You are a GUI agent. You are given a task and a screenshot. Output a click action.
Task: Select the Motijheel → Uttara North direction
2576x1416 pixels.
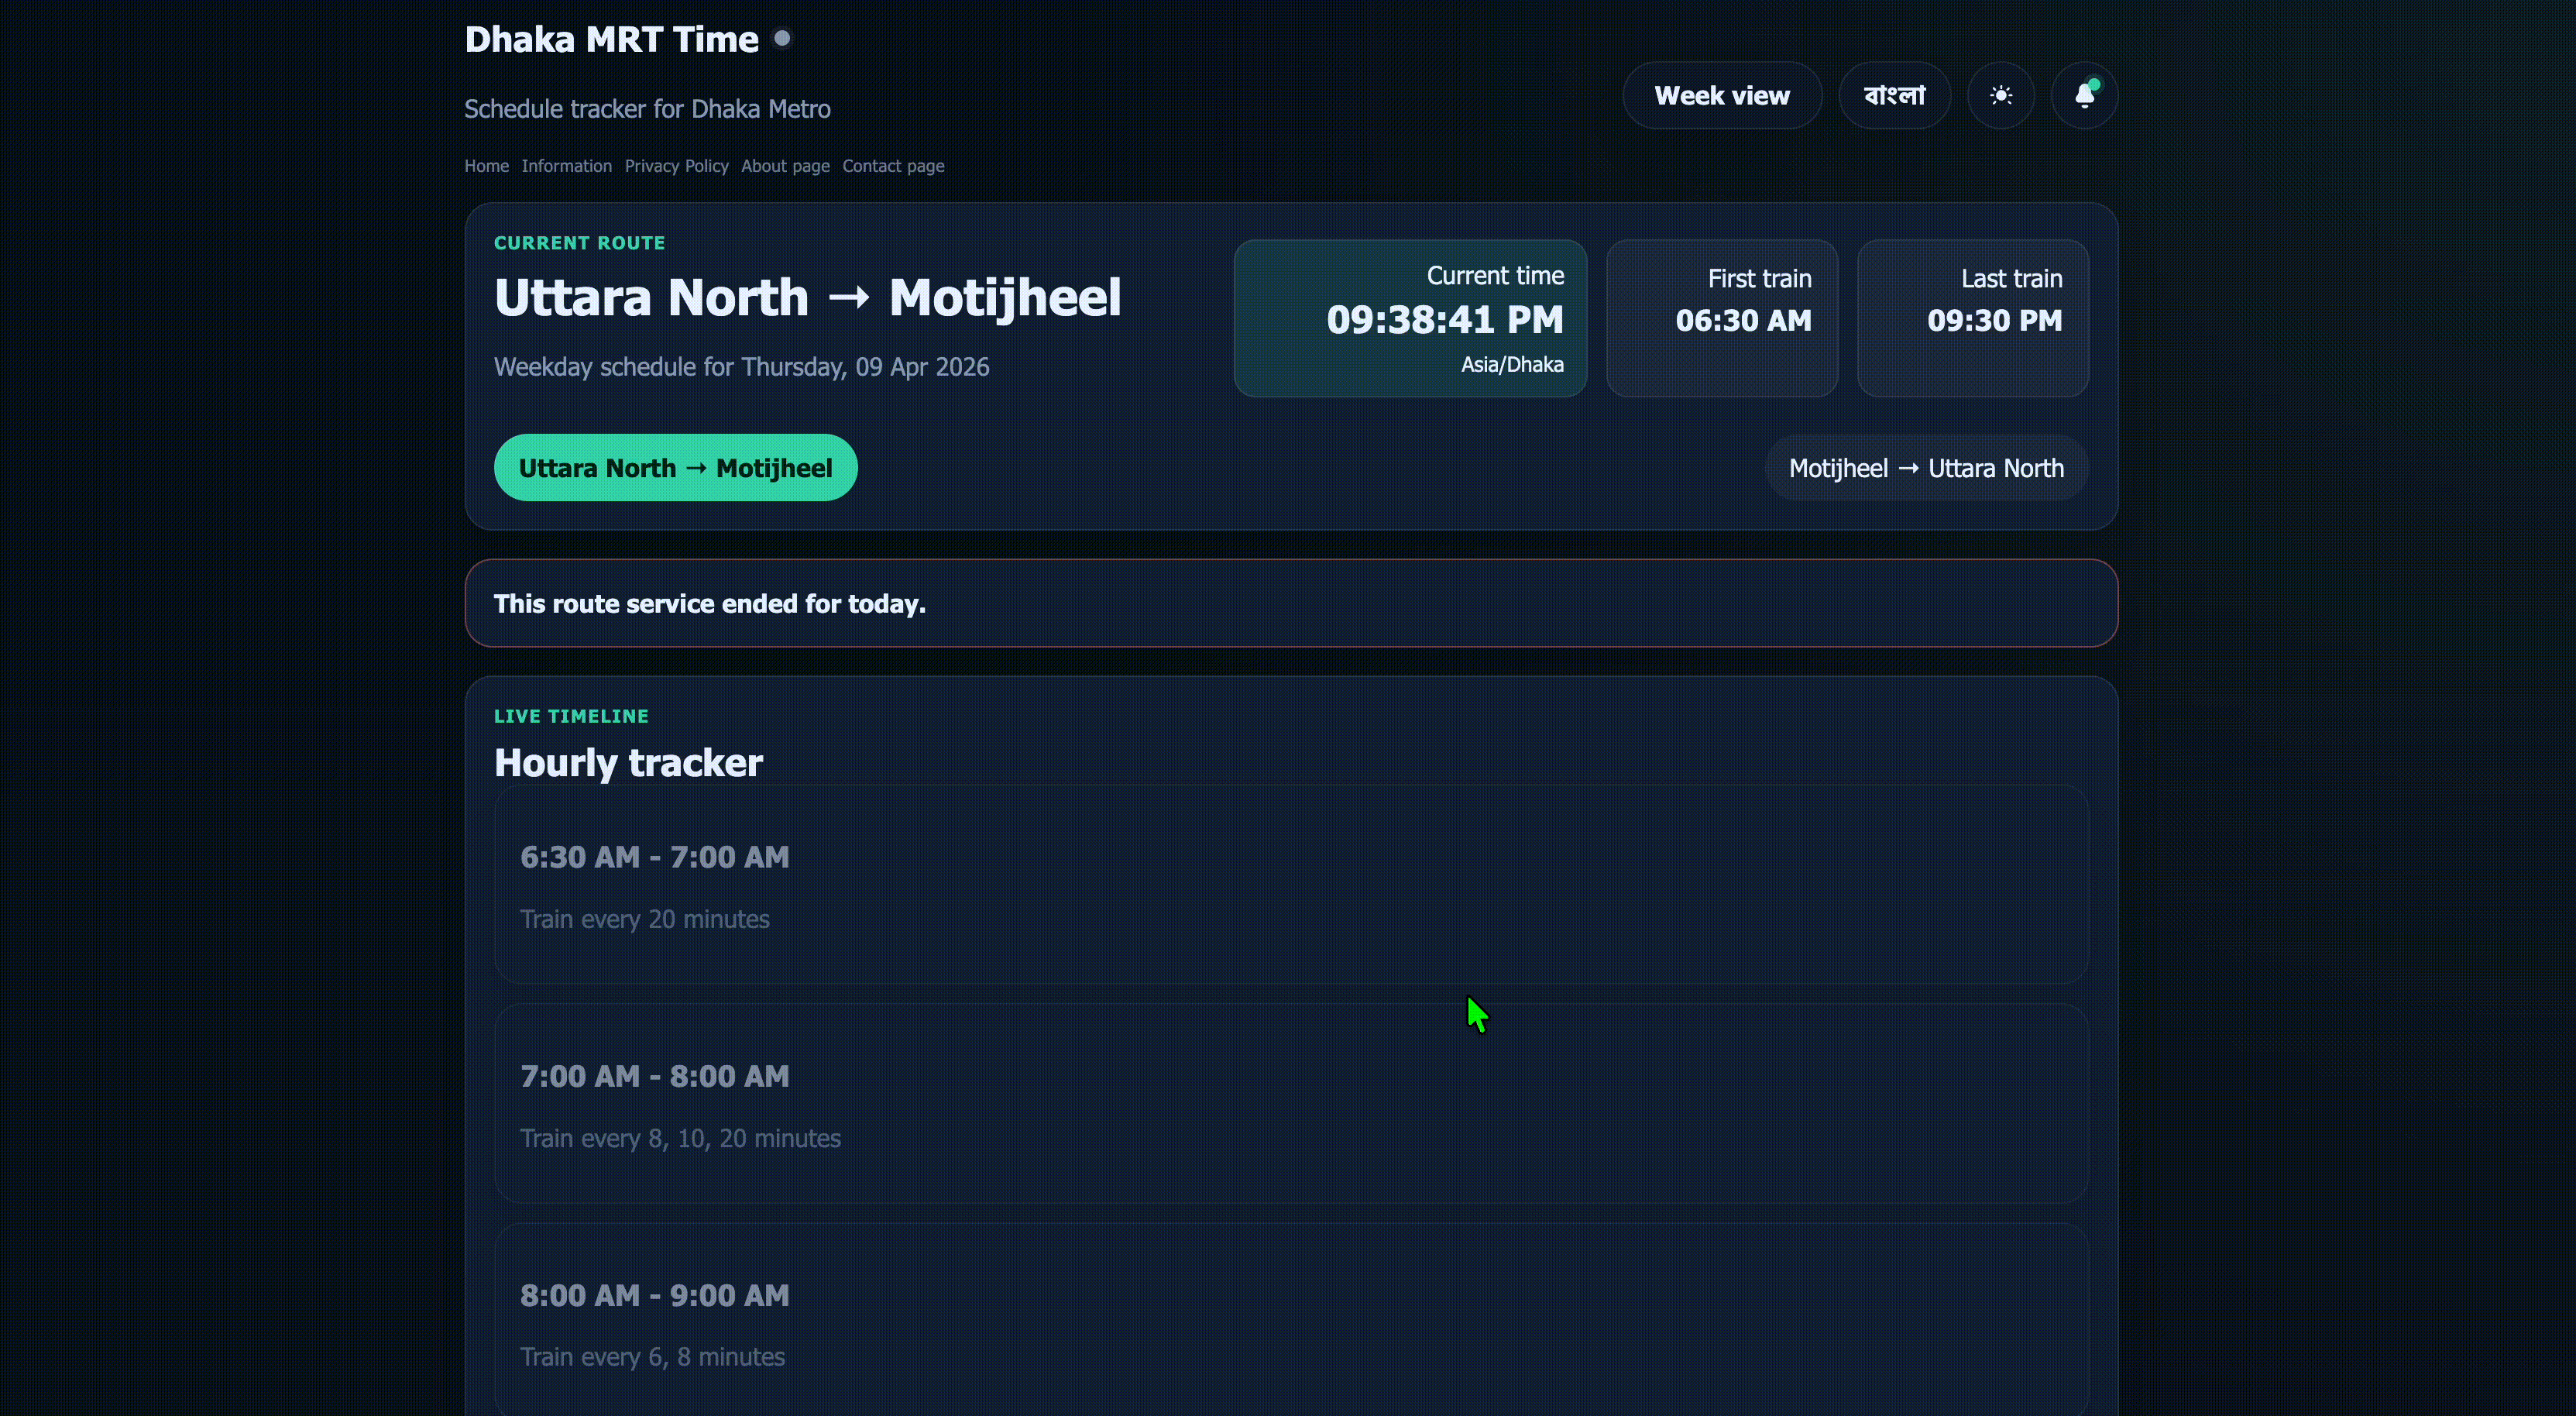coord(1925,467)
